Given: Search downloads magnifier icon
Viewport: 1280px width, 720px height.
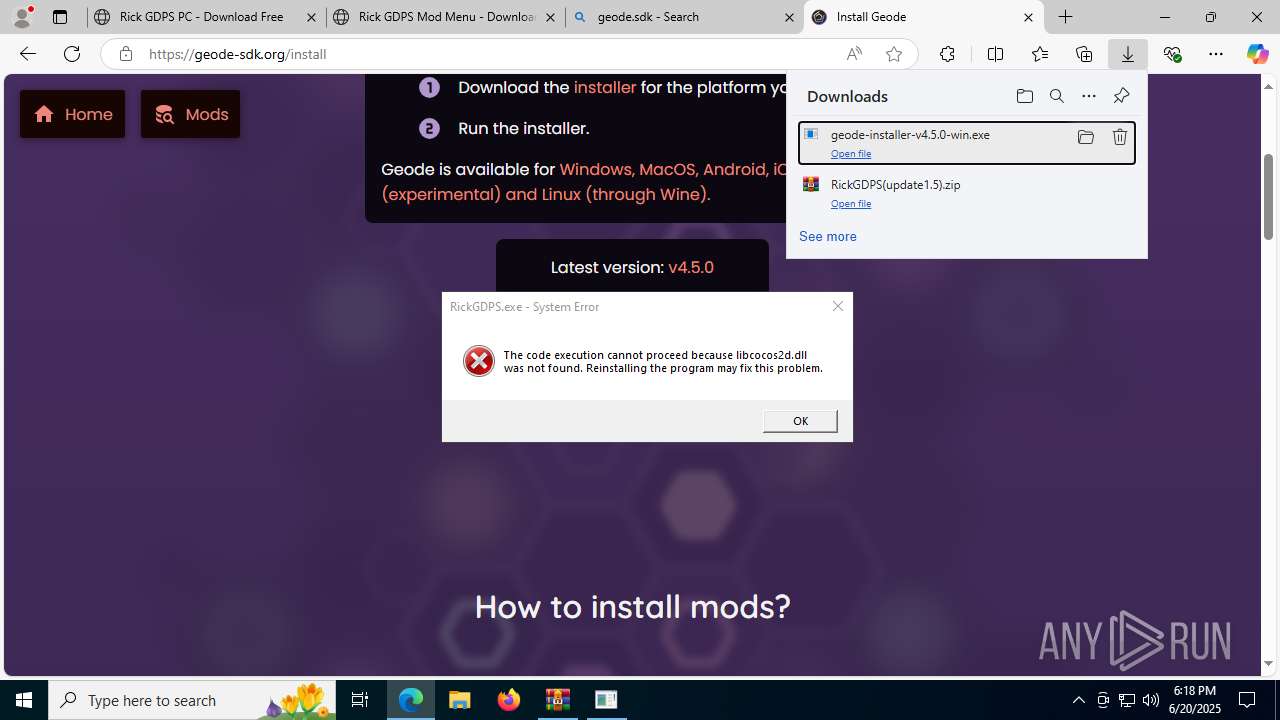Looking at the screenshot, I should coord(1056,96).
